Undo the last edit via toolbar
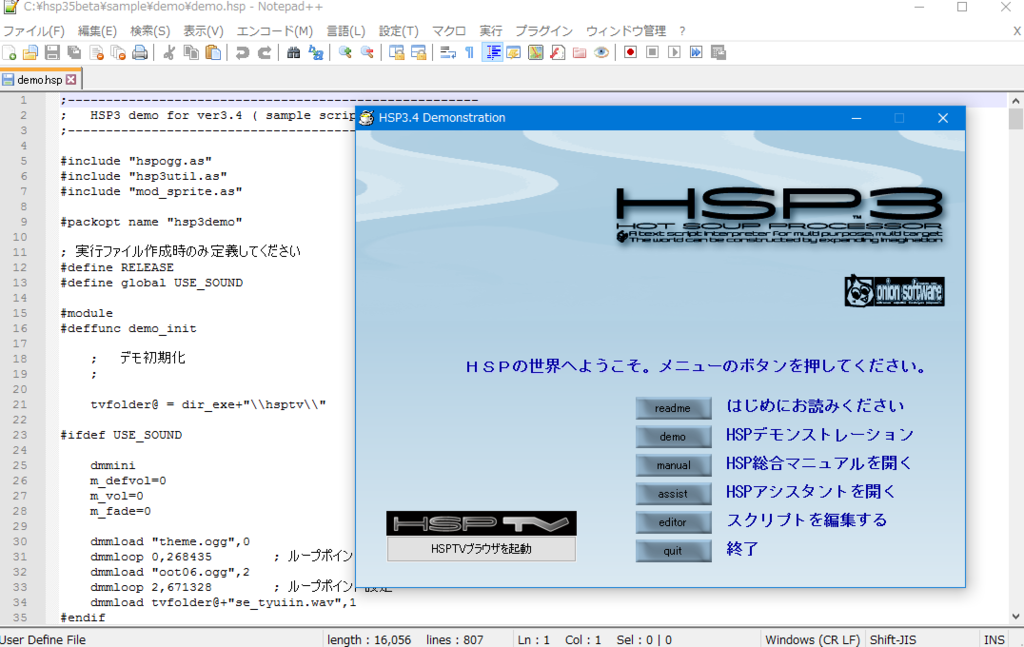The image size is (1024, 647). click(242, 53)
